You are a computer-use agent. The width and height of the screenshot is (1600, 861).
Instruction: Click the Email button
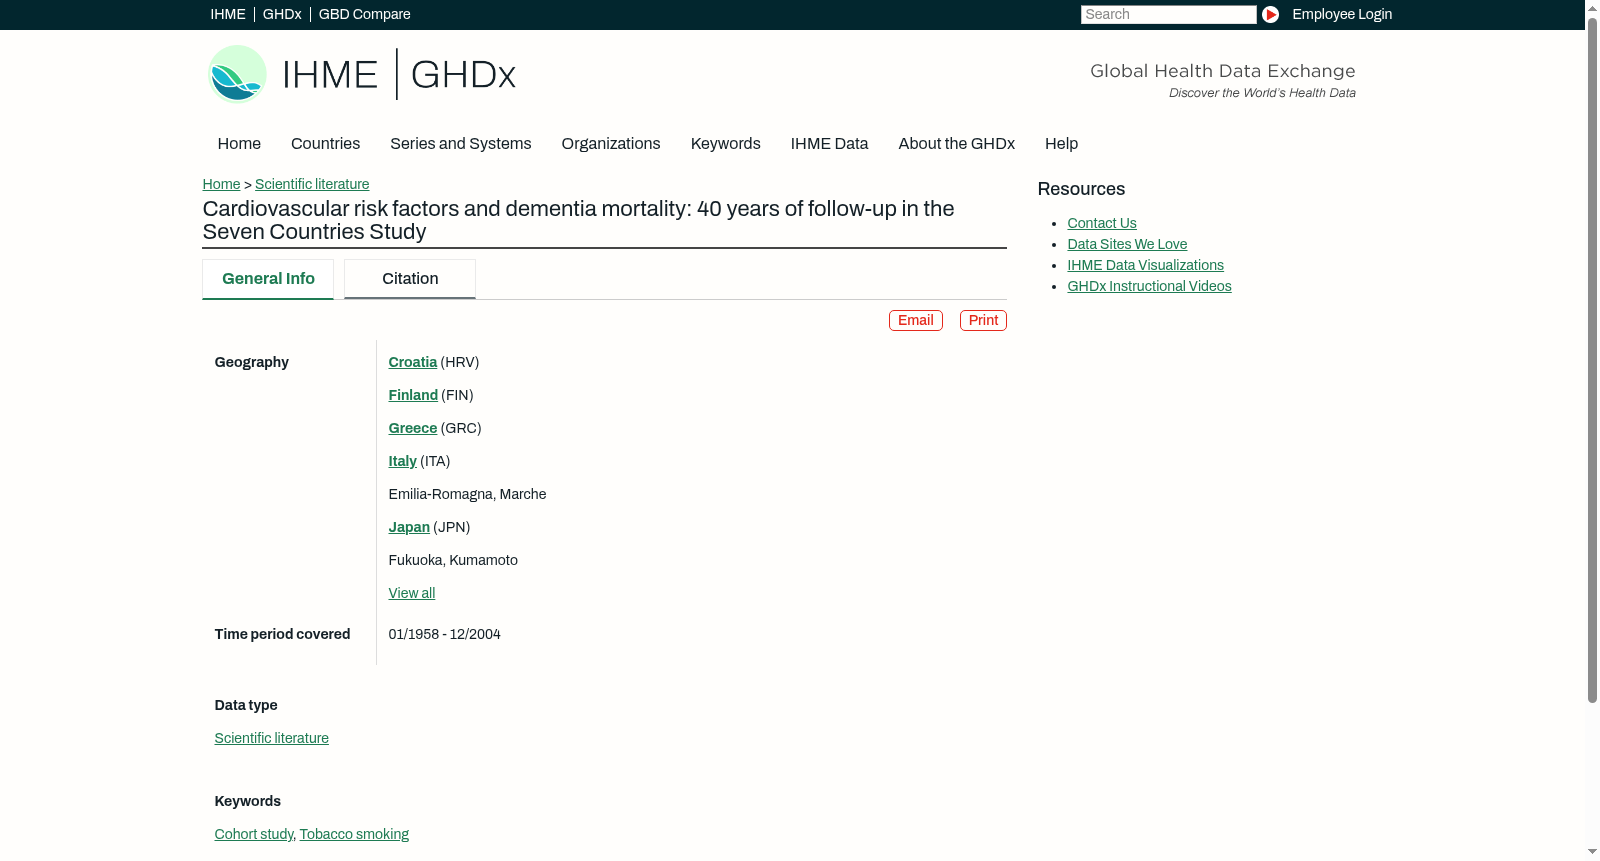coord(916,320)
